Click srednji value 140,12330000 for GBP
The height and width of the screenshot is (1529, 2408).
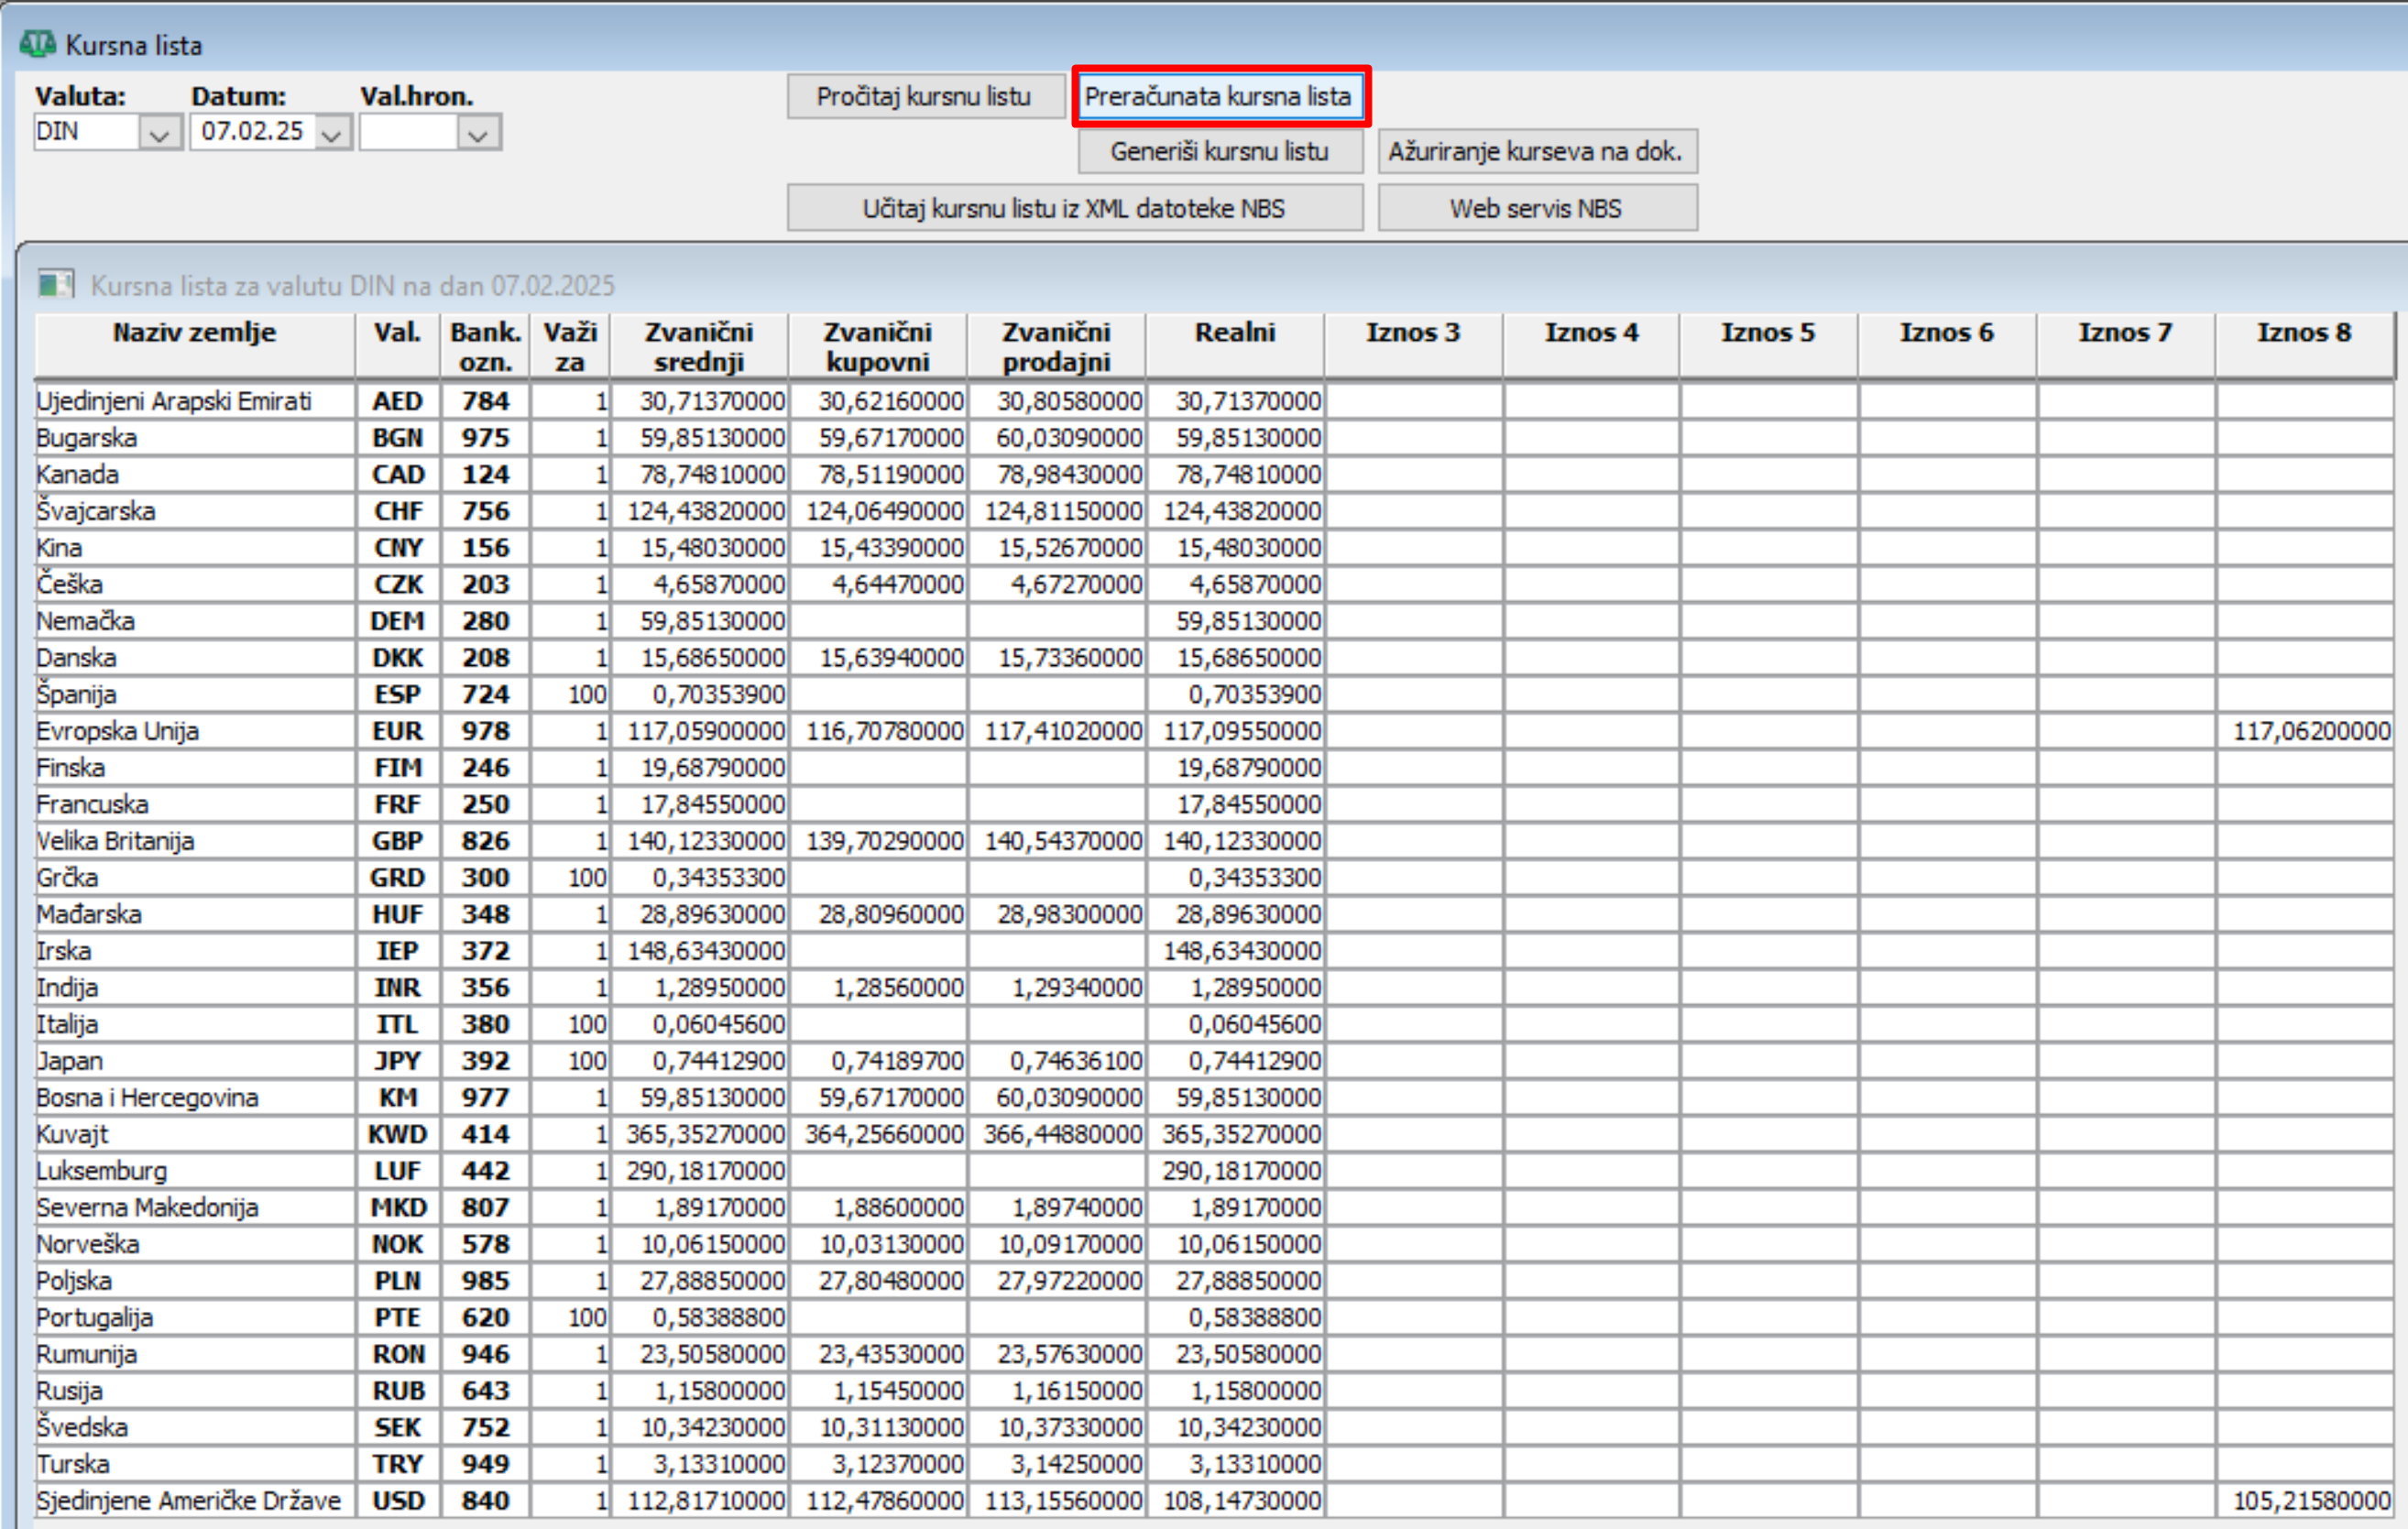699,842
